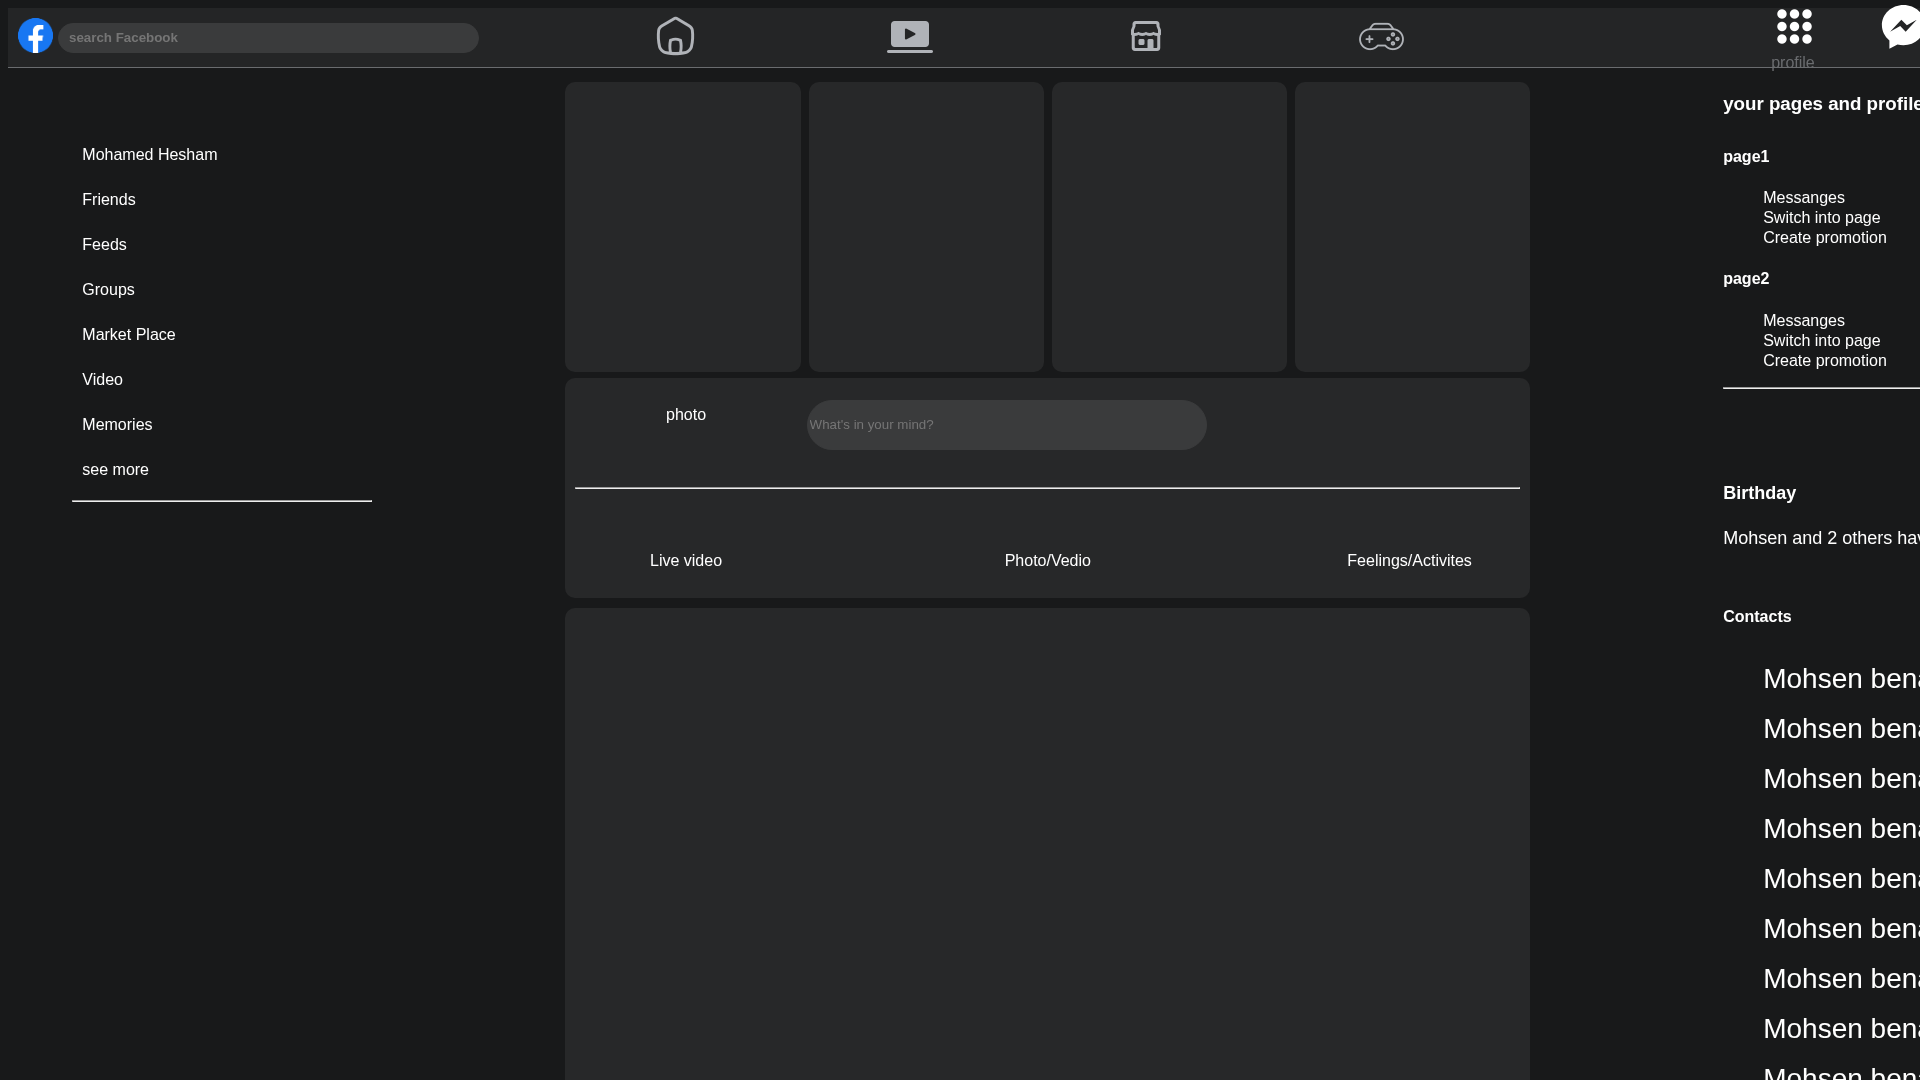Open Messanges under page2
Image resolution: width=1920 pixels, height=1080 pixels.
click(x=1803, y=321)
